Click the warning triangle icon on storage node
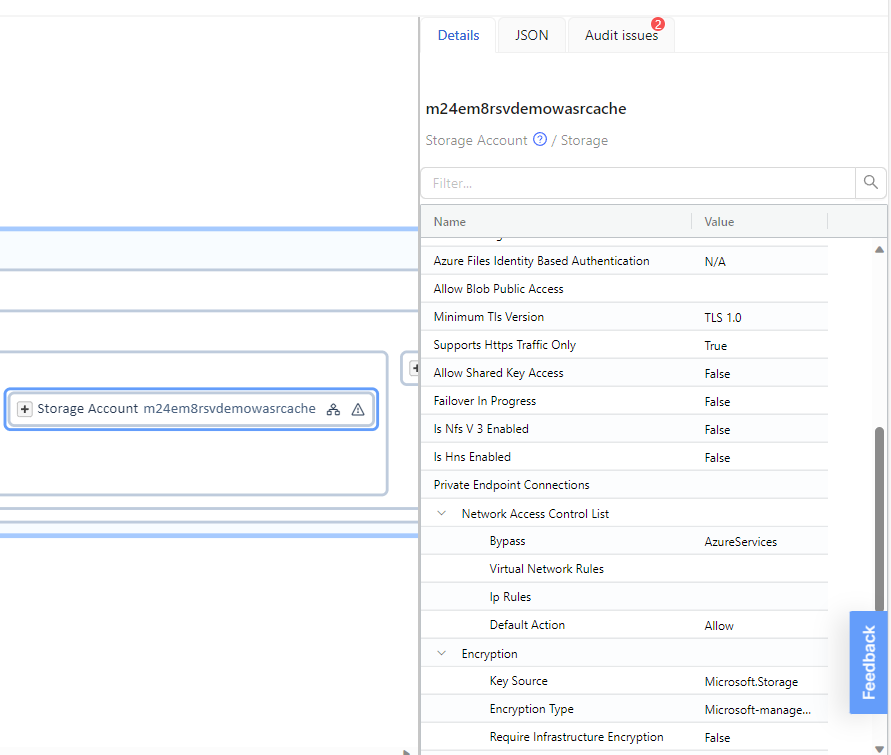This screenshot has height=755, width=891. pyautogui.click(x=358, y=409)
